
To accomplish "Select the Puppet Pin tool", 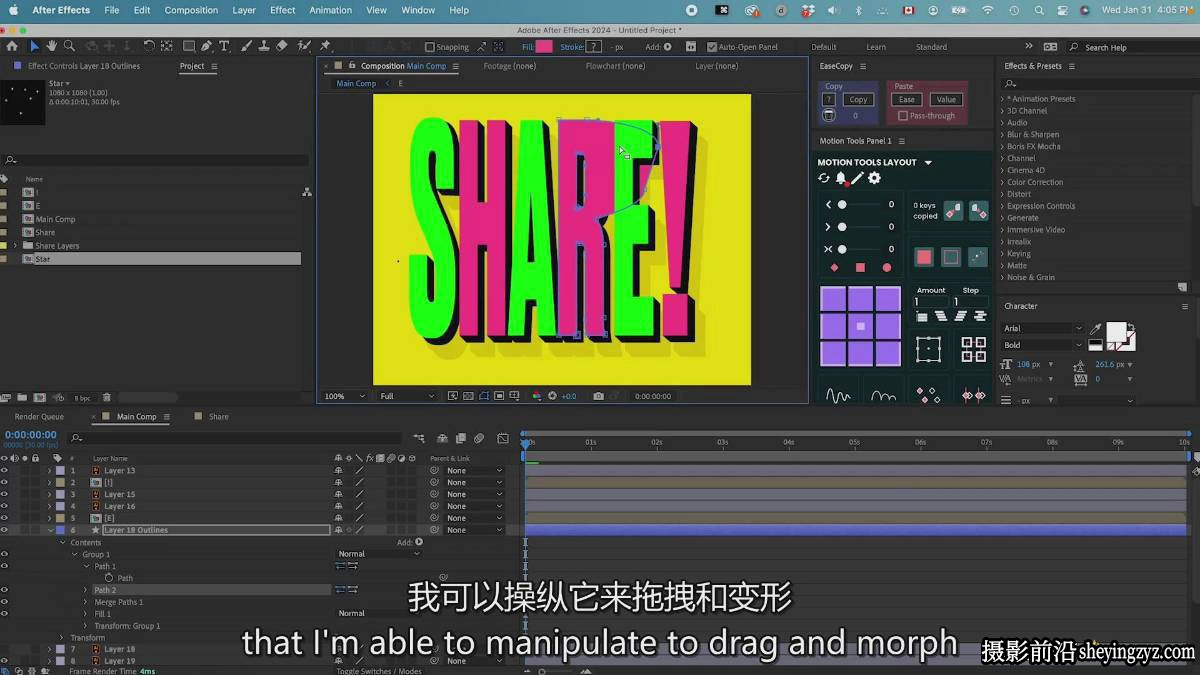I will pyautogui.click(x=326, y=46).
